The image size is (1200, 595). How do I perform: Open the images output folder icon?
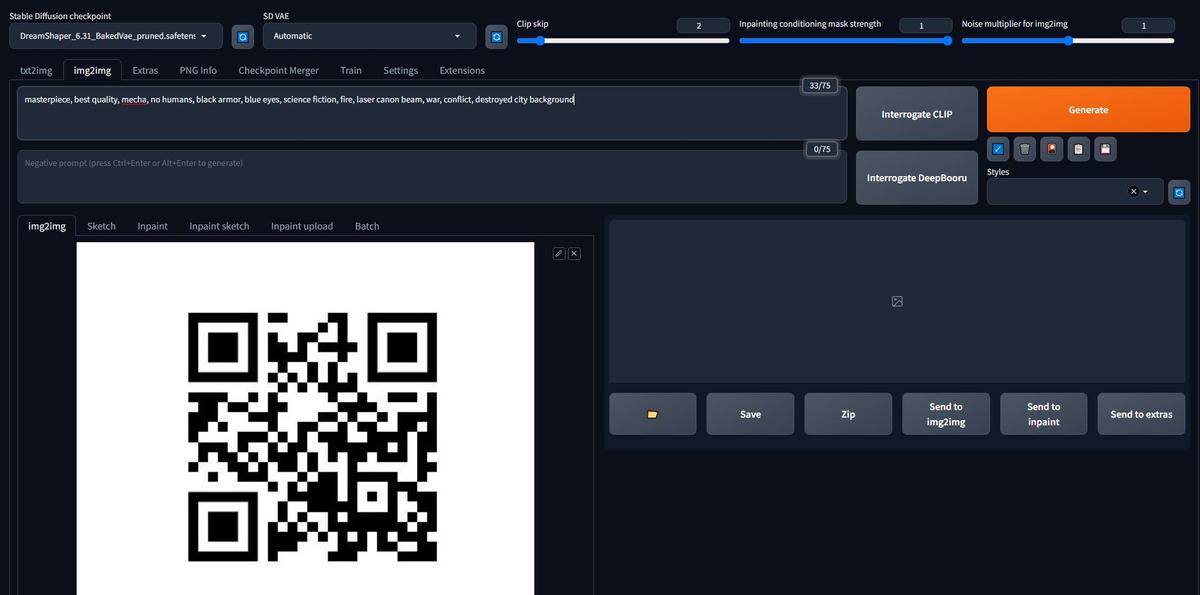(x=652, y=413)
